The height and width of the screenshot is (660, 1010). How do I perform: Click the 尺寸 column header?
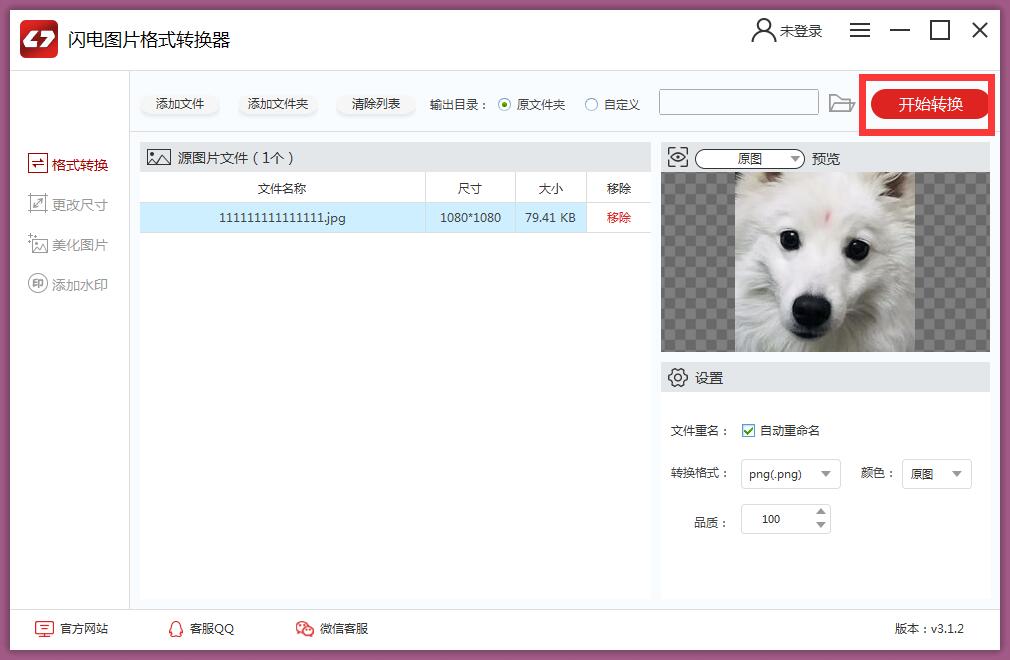470,188
